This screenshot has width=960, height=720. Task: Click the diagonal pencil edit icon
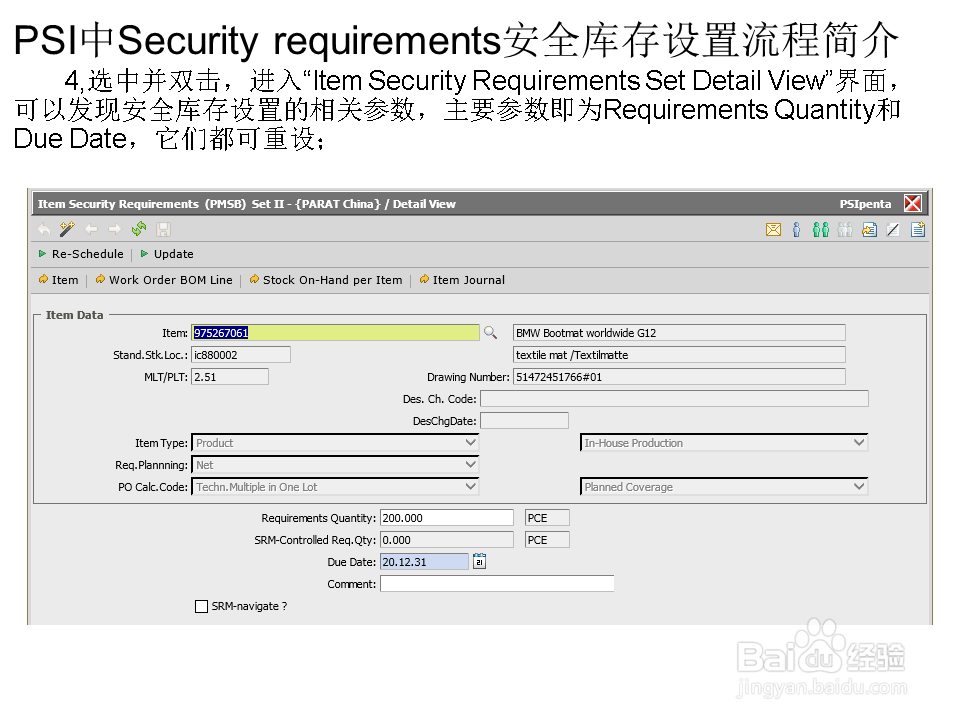tap(893, 230)
